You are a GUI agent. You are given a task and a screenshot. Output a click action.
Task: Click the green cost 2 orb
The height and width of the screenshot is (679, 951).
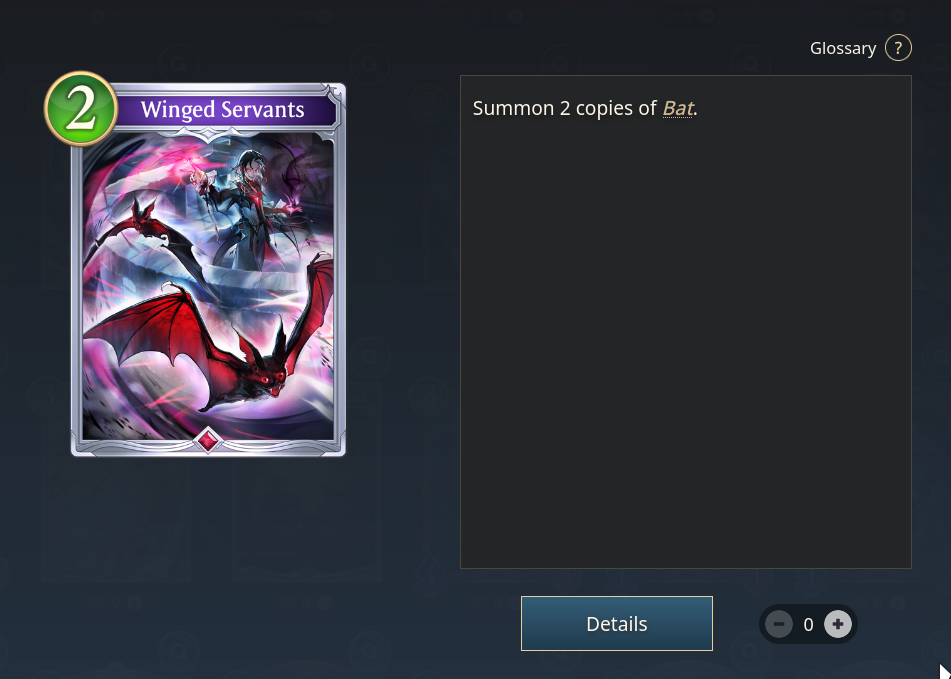point(81,109)
